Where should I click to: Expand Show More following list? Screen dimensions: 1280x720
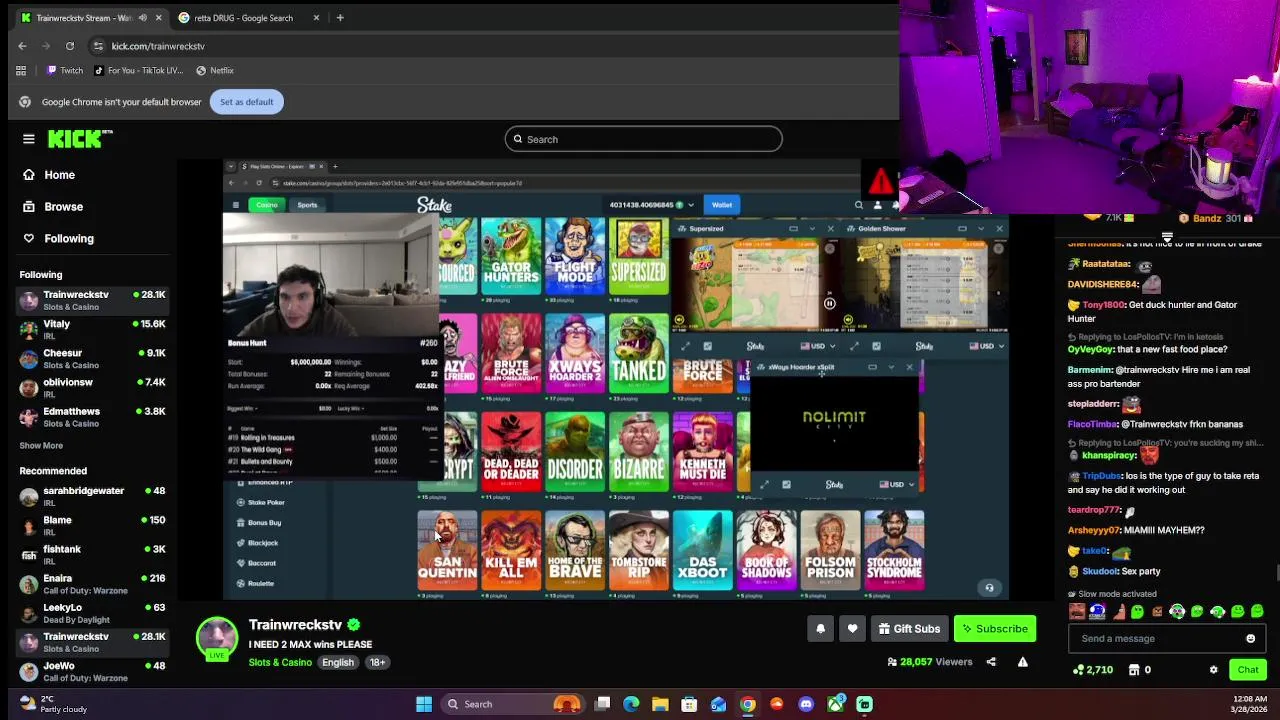[41, 446]
